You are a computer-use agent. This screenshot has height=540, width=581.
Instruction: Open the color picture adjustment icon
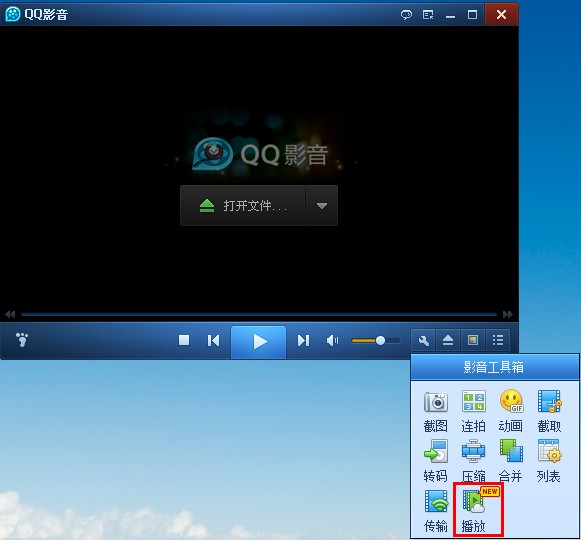473,340
